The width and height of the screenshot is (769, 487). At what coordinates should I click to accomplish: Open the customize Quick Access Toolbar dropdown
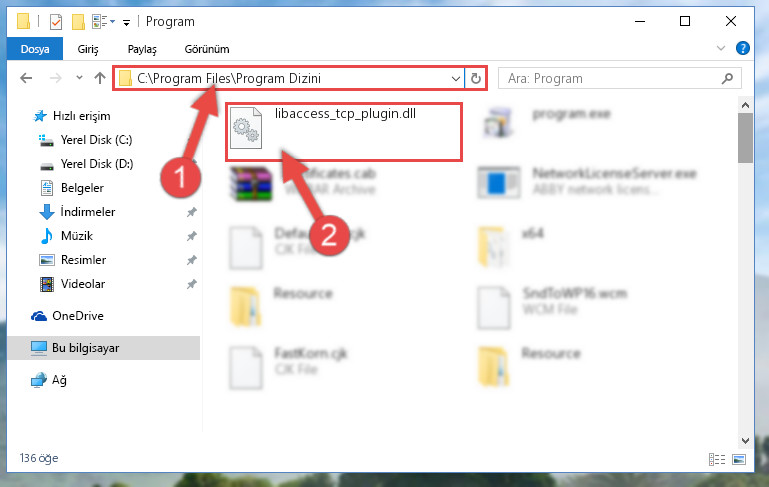[x=126, y=23]
